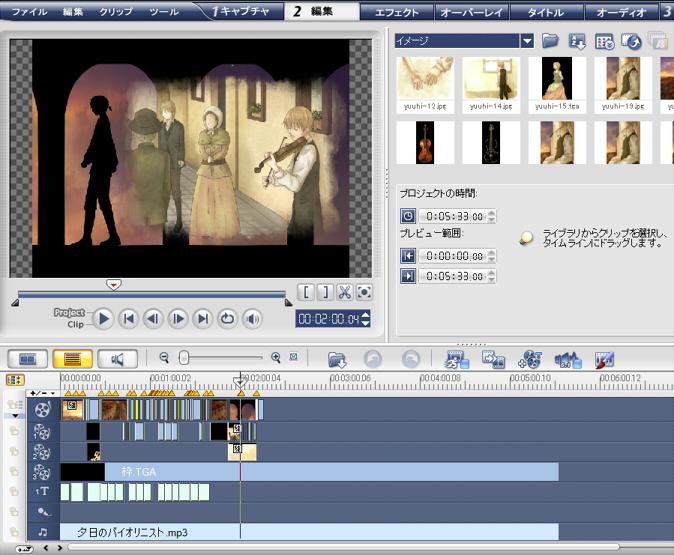
Task: Select the yuuhi-19.jpg thumbnail
Action: point(623,85)
